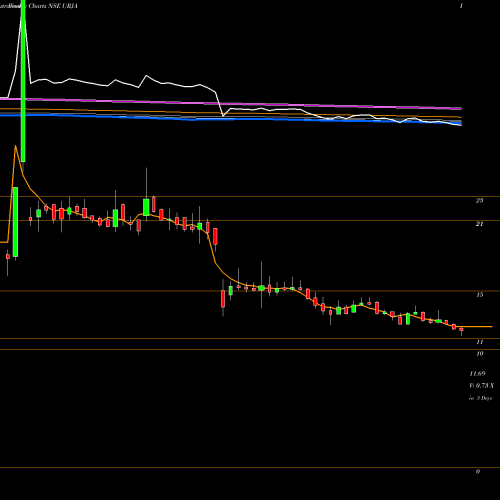
Task: Click the top-right scale label "1"
Action: [x=461, y=6]
